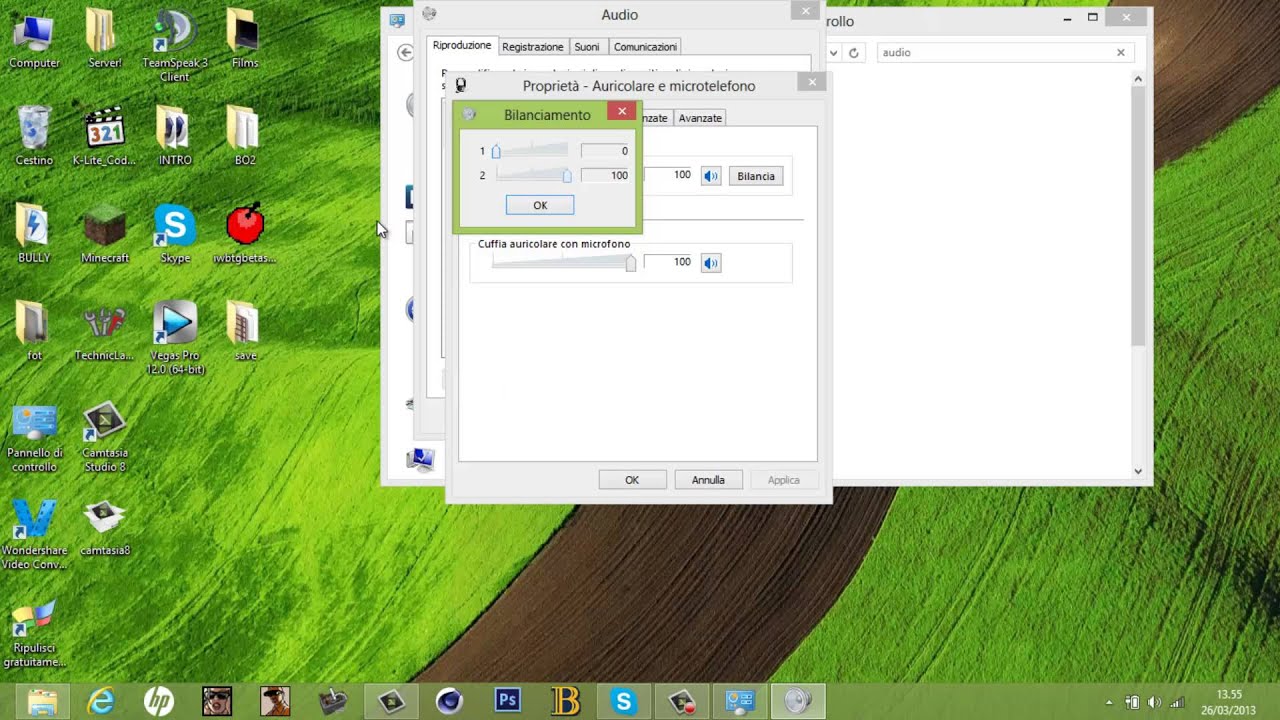The width and height of the screenshot is (1280, 720).
Task: Click Cuffia auricolare volume slider handle
Action: 631,263
